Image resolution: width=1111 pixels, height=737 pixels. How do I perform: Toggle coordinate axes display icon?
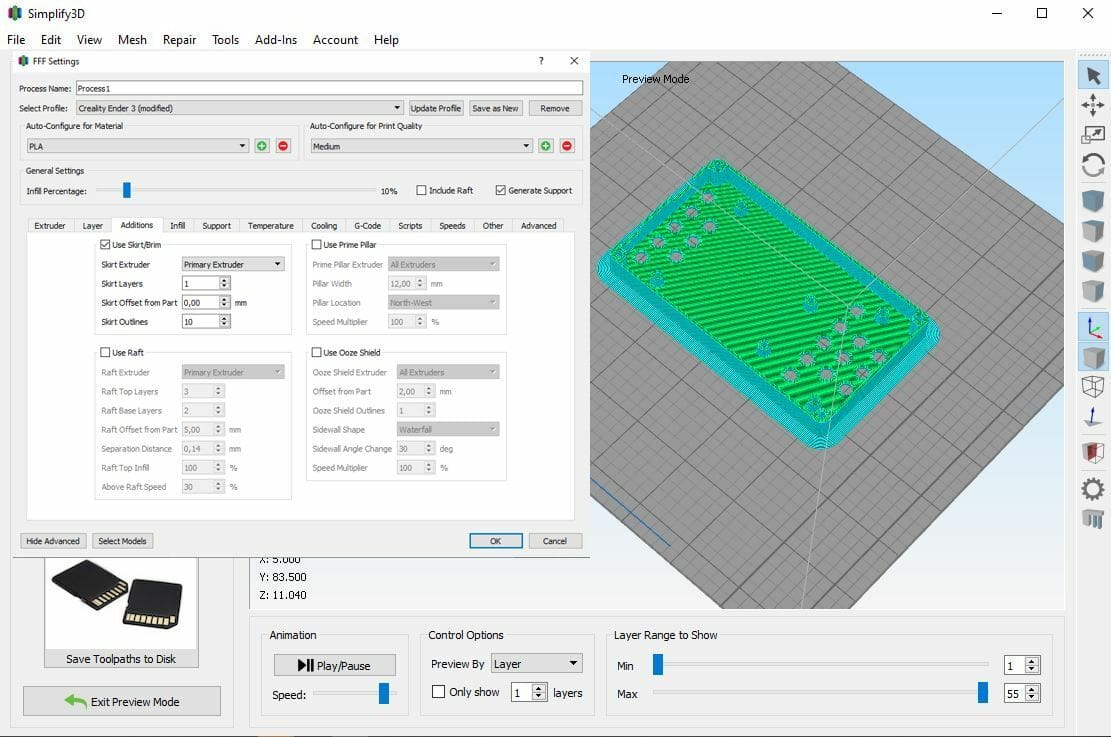[1093, 327]
